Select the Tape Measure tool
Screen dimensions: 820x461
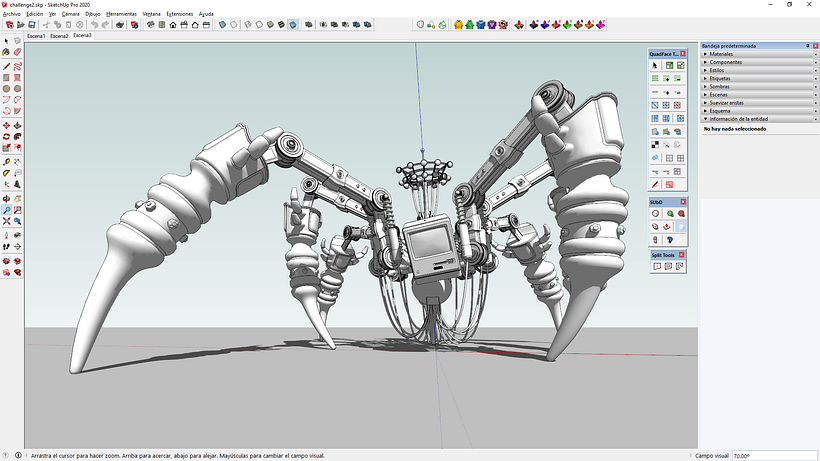coord(6,162)
